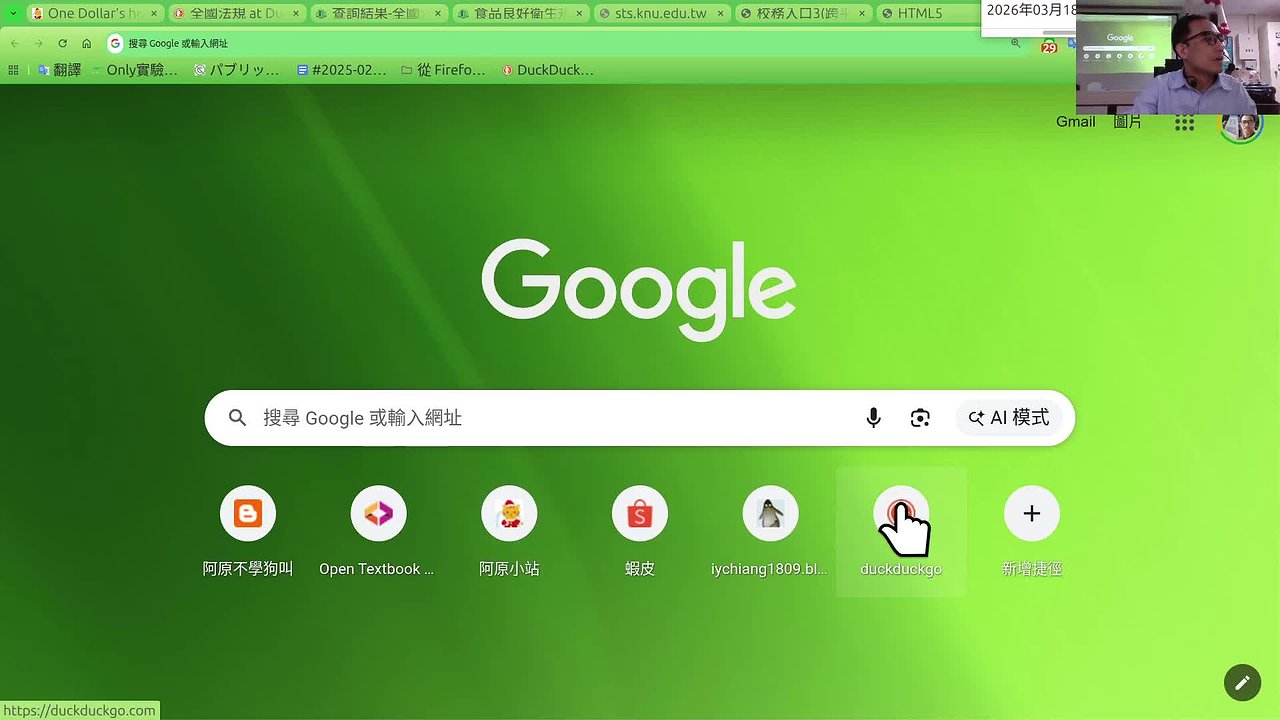This screenshot has width=1280, height=720.
Task: Customize page with pencil edit button
Action: pos(1242,683)
